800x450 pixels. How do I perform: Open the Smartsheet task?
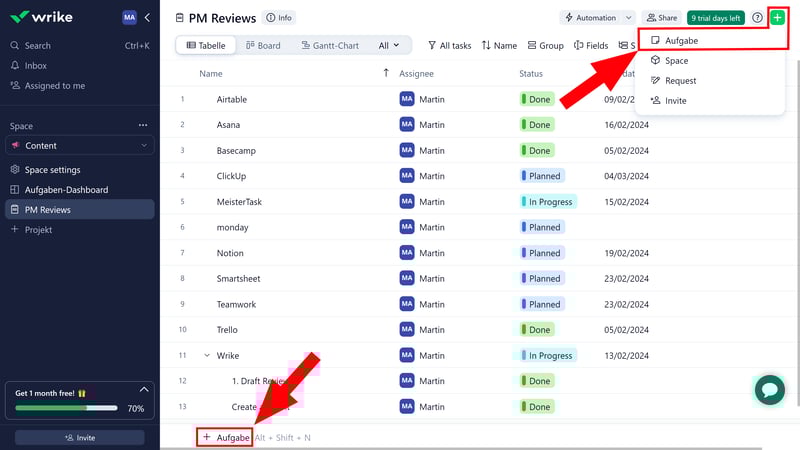click(238, 279)
